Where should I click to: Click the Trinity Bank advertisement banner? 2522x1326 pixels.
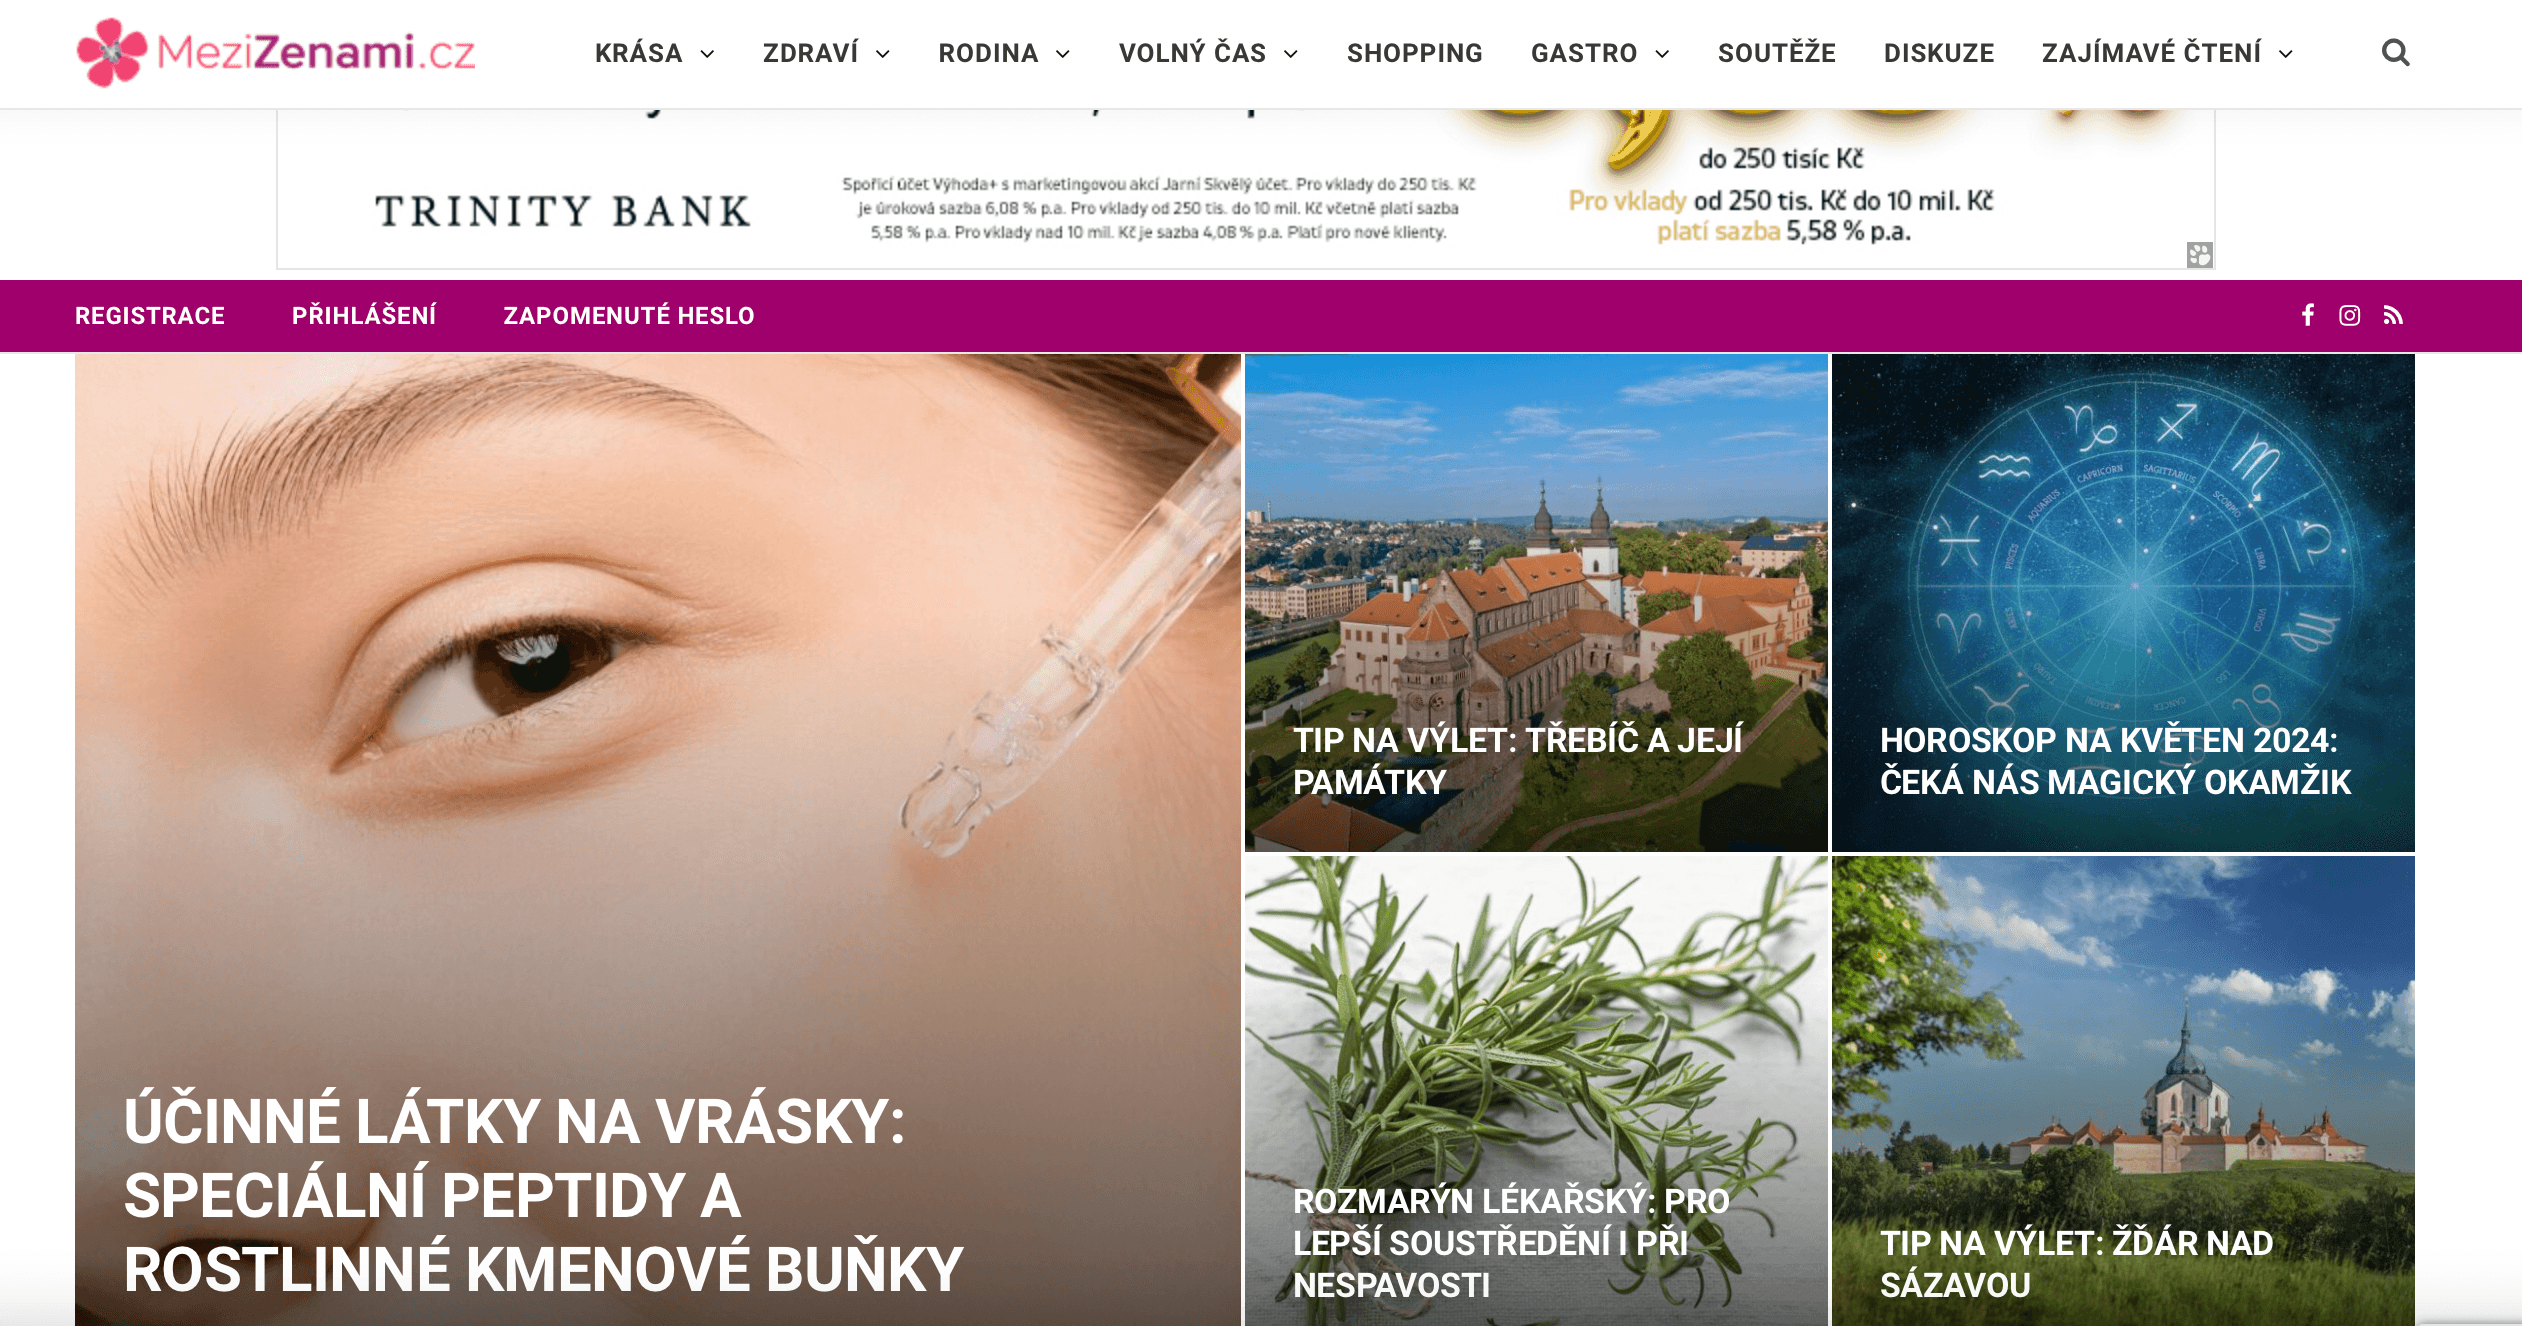pyautogui.click(x=1245, y=189)
